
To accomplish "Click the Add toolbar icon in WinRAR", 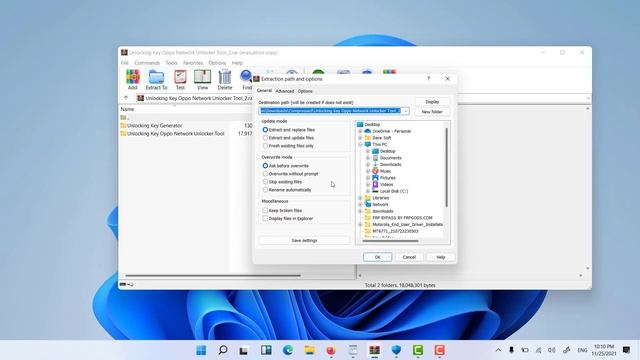I will click(133, 80).
